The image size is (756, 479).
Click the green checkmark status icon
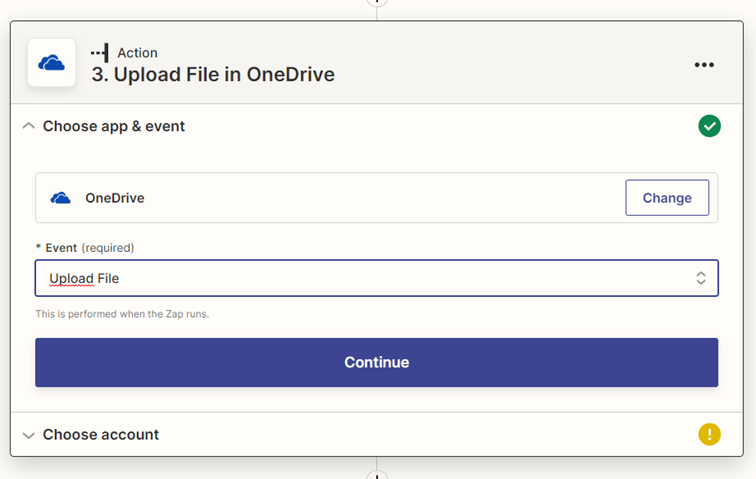(x=709, y=126)
